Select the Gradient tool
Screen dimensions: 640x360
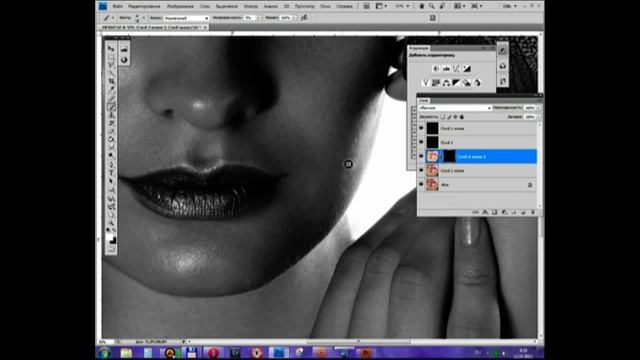[x=111, y=139]
